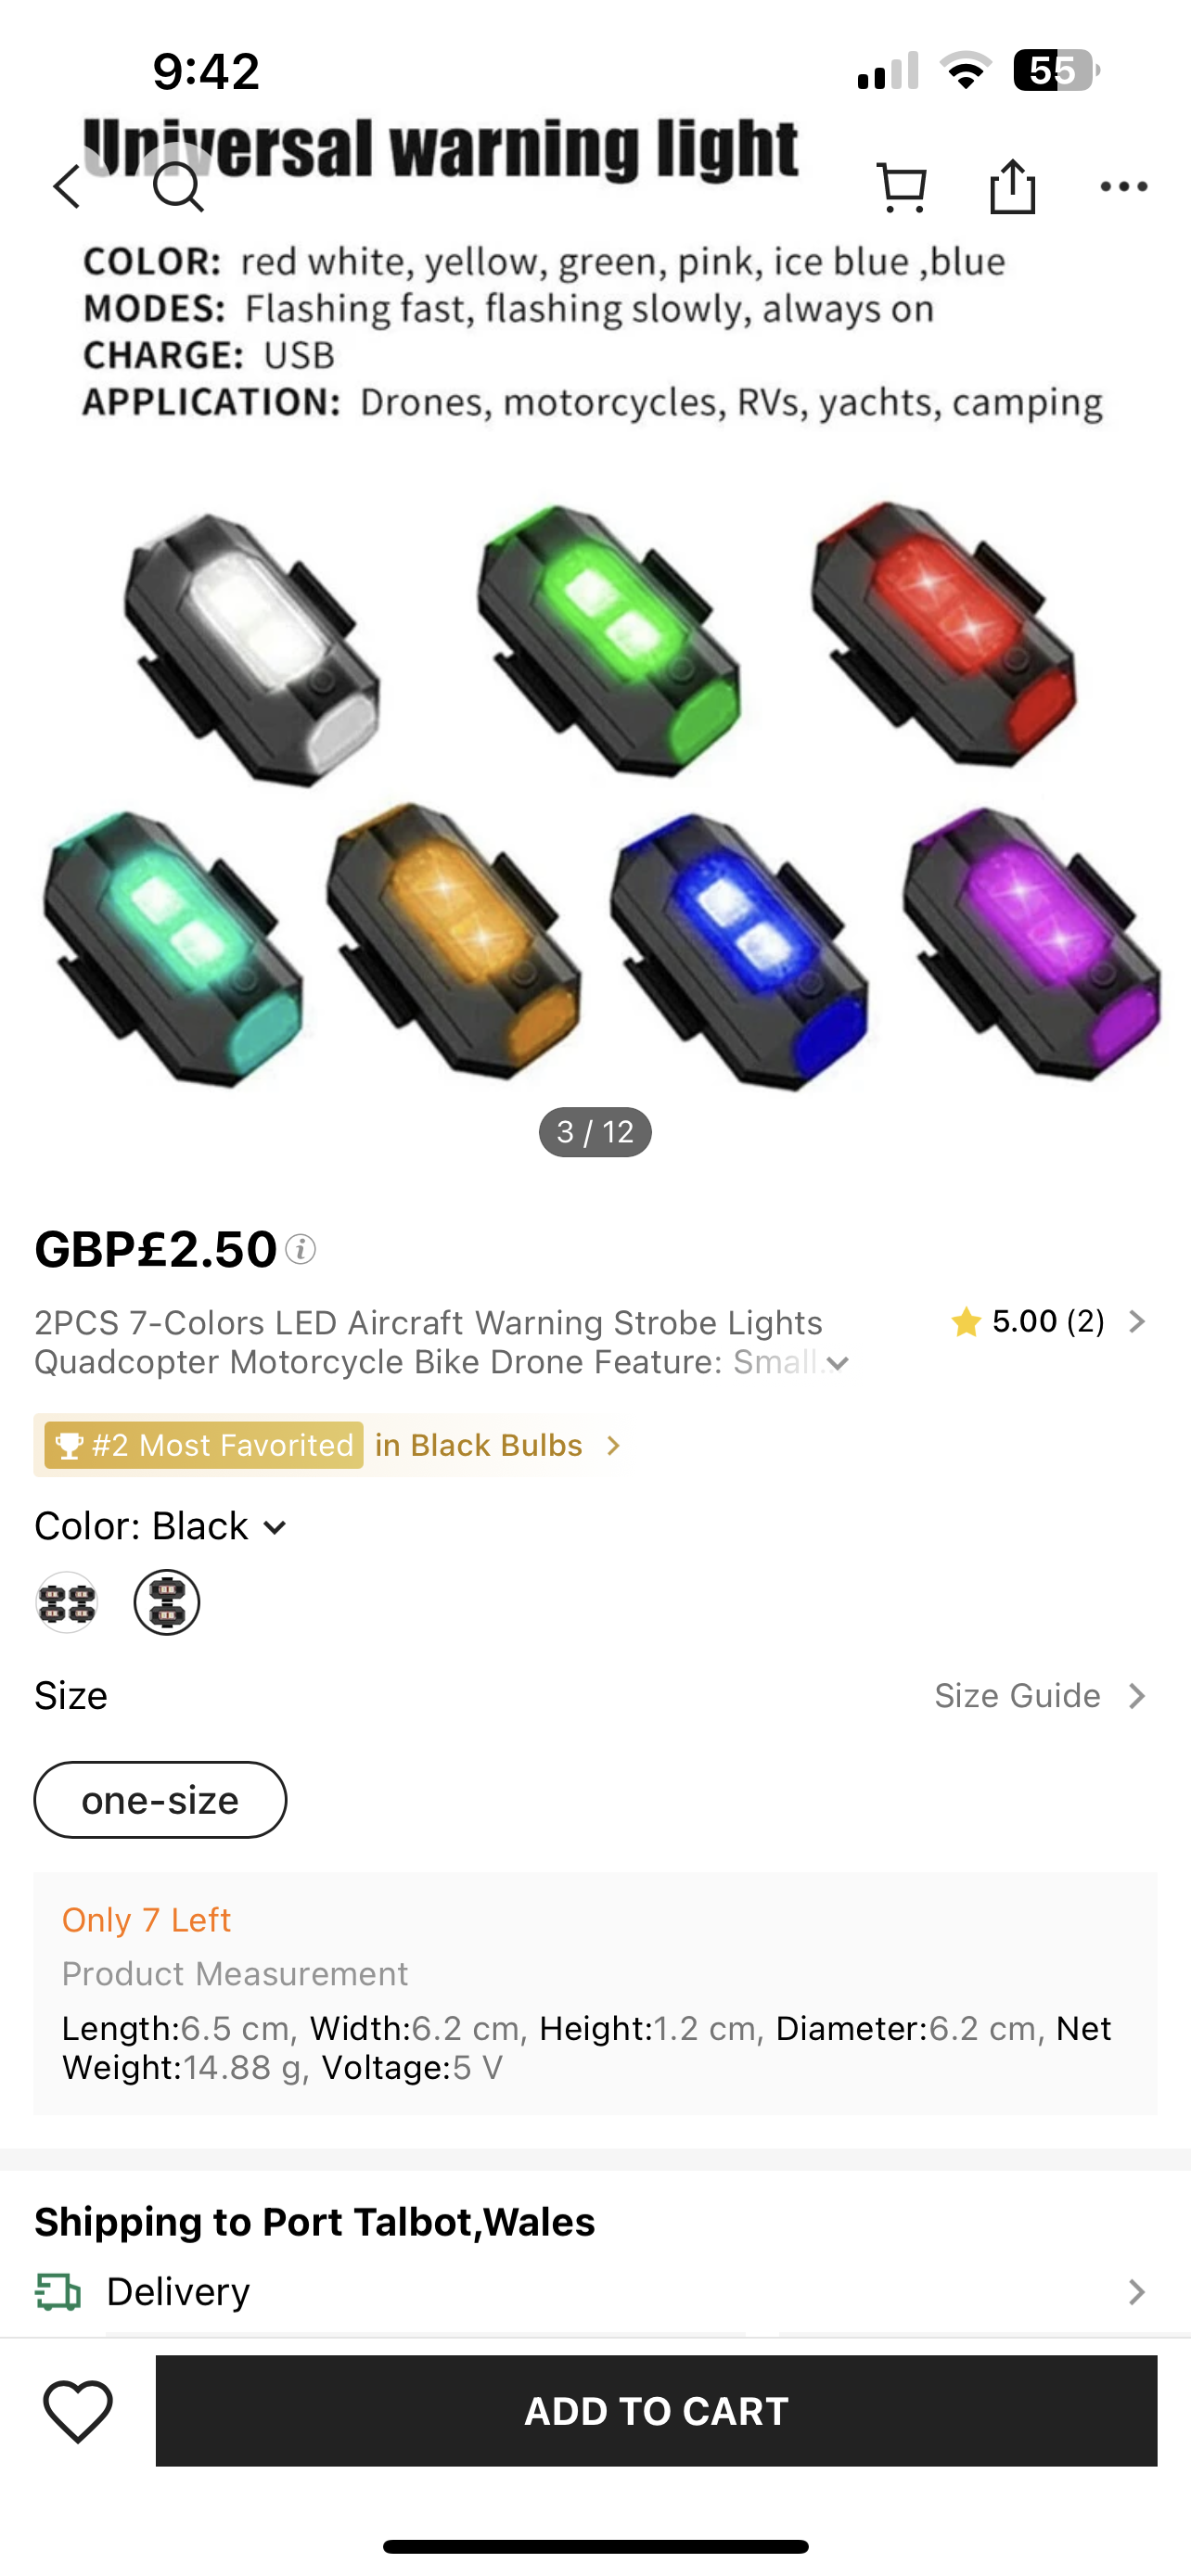The width and height of the screenshot is (1191, 2576).
Task: Choose the one-size option
Action: click(x=160, y=1800)
